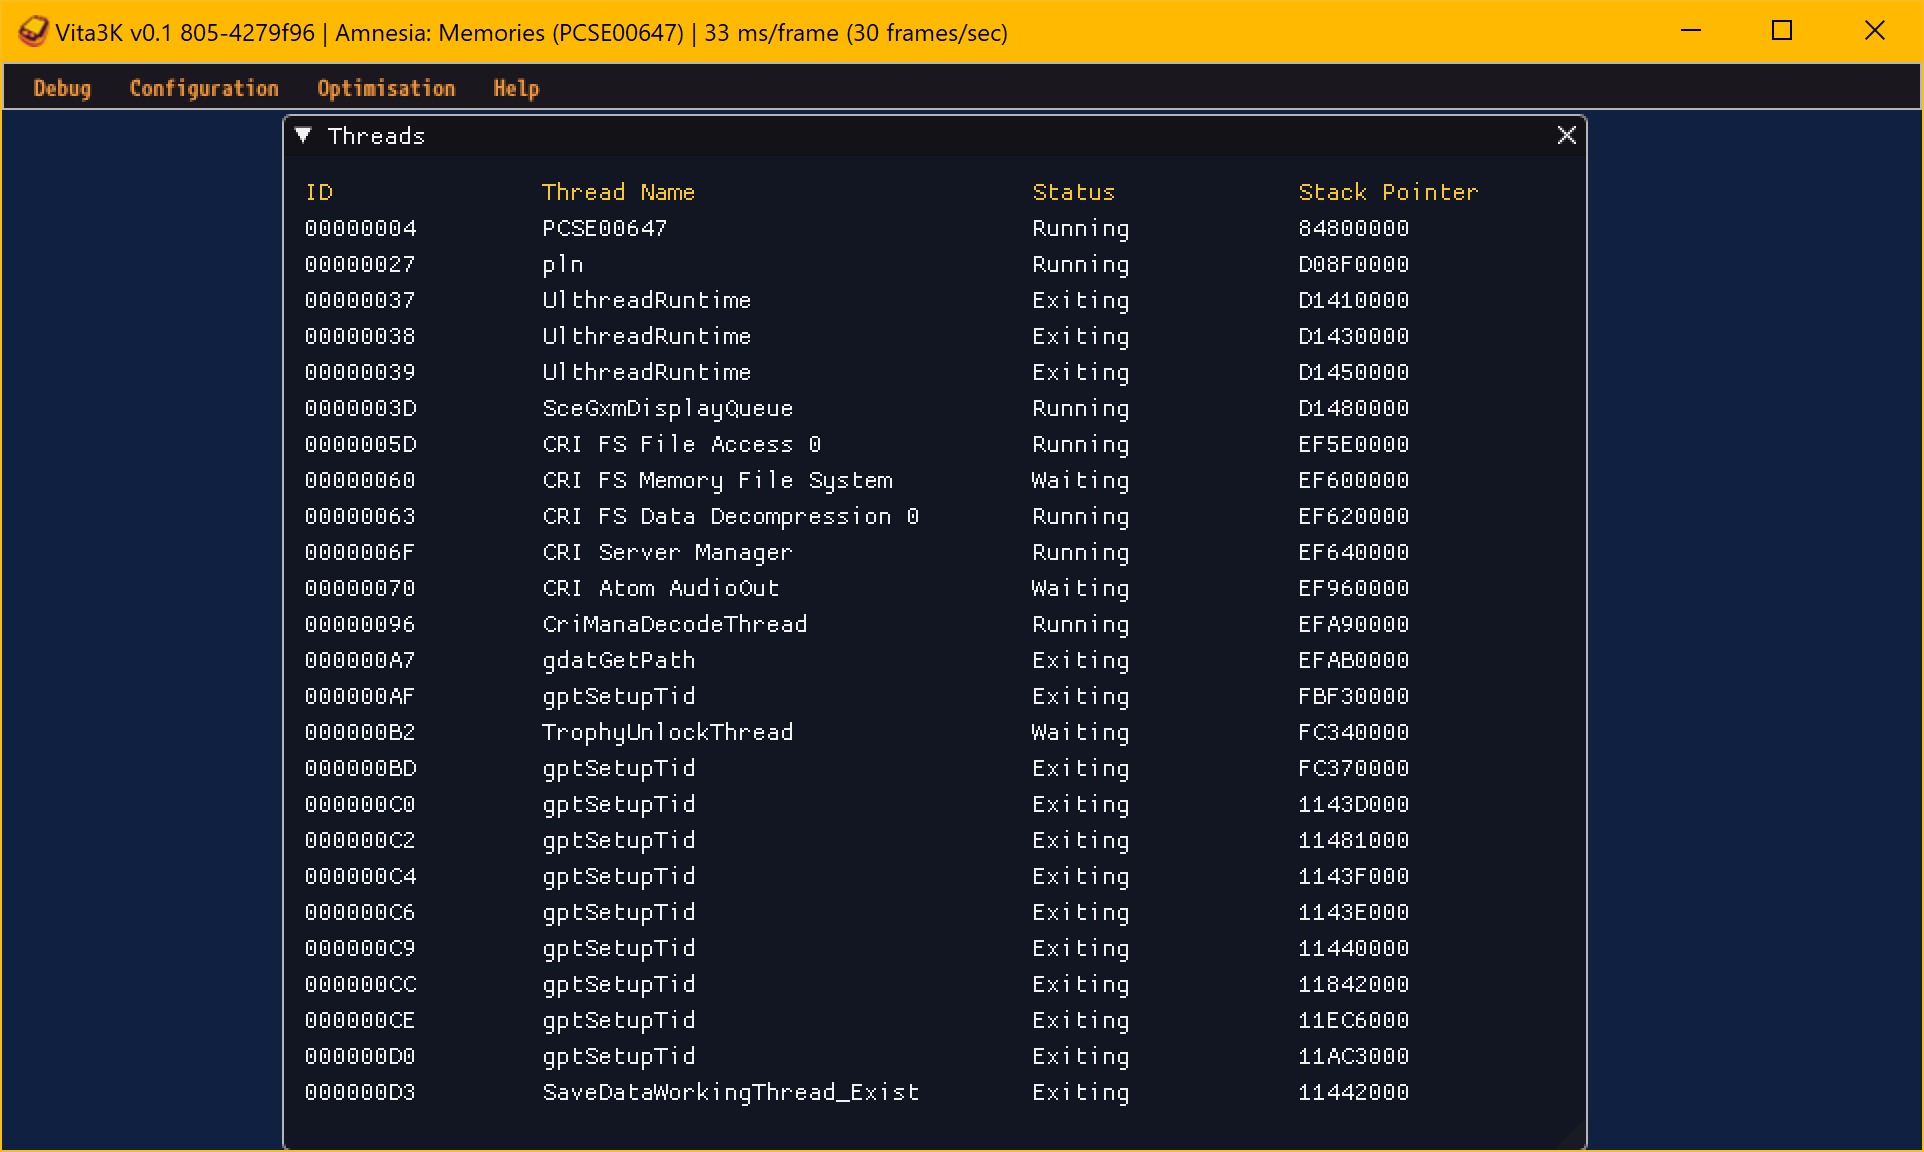Open the Debug menu

pyautogui.click(x=62, y=88)
